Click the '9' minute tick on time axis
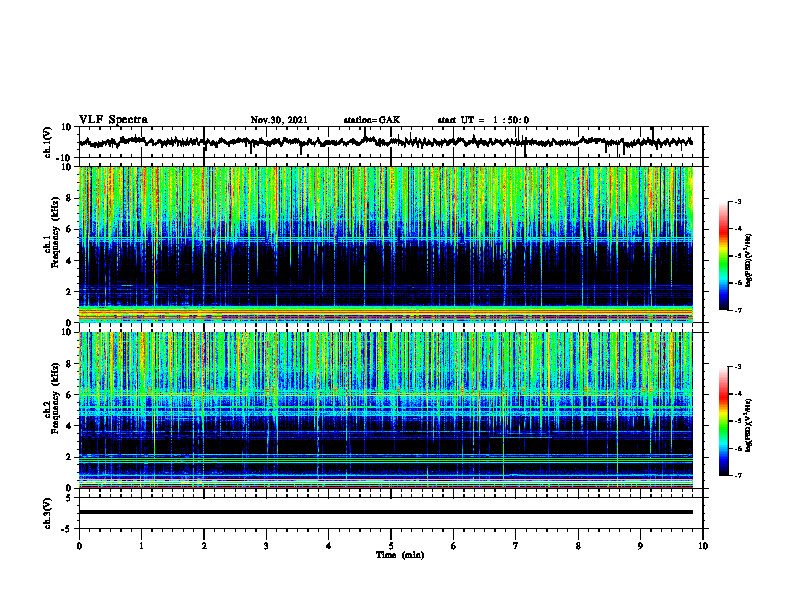Image resolution: width=792 pixels, height=612 pixels. pos(640,546)
